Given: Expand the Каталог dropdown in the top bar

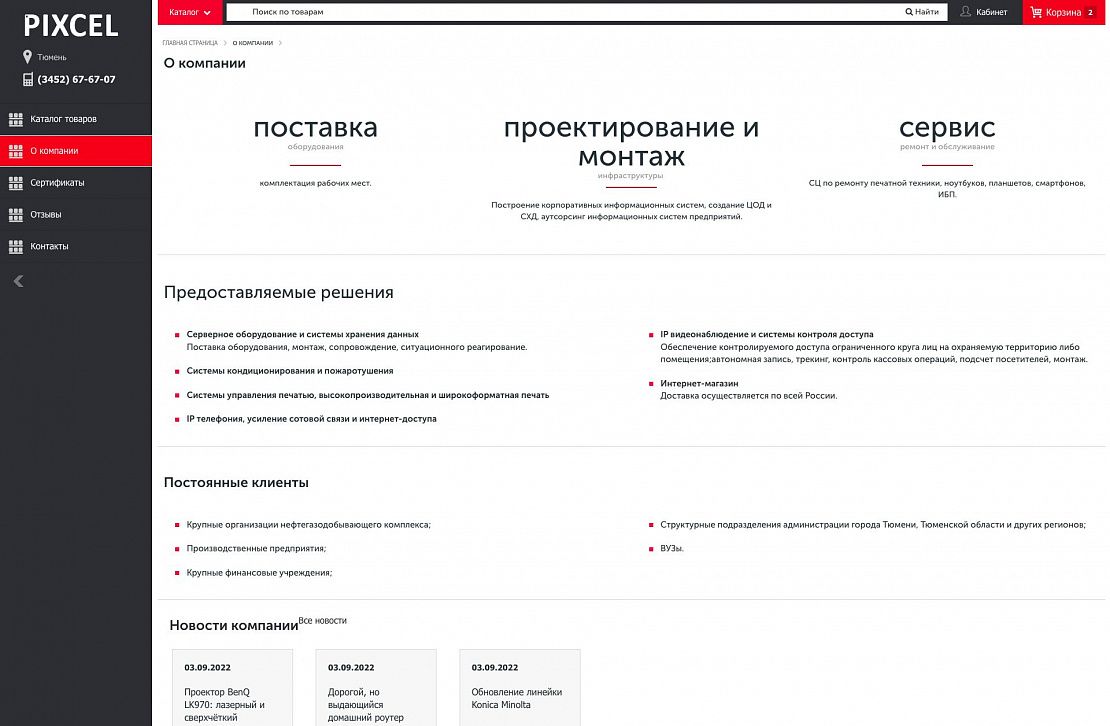Looking at the screenshot, I should click(x=190, y=12).
